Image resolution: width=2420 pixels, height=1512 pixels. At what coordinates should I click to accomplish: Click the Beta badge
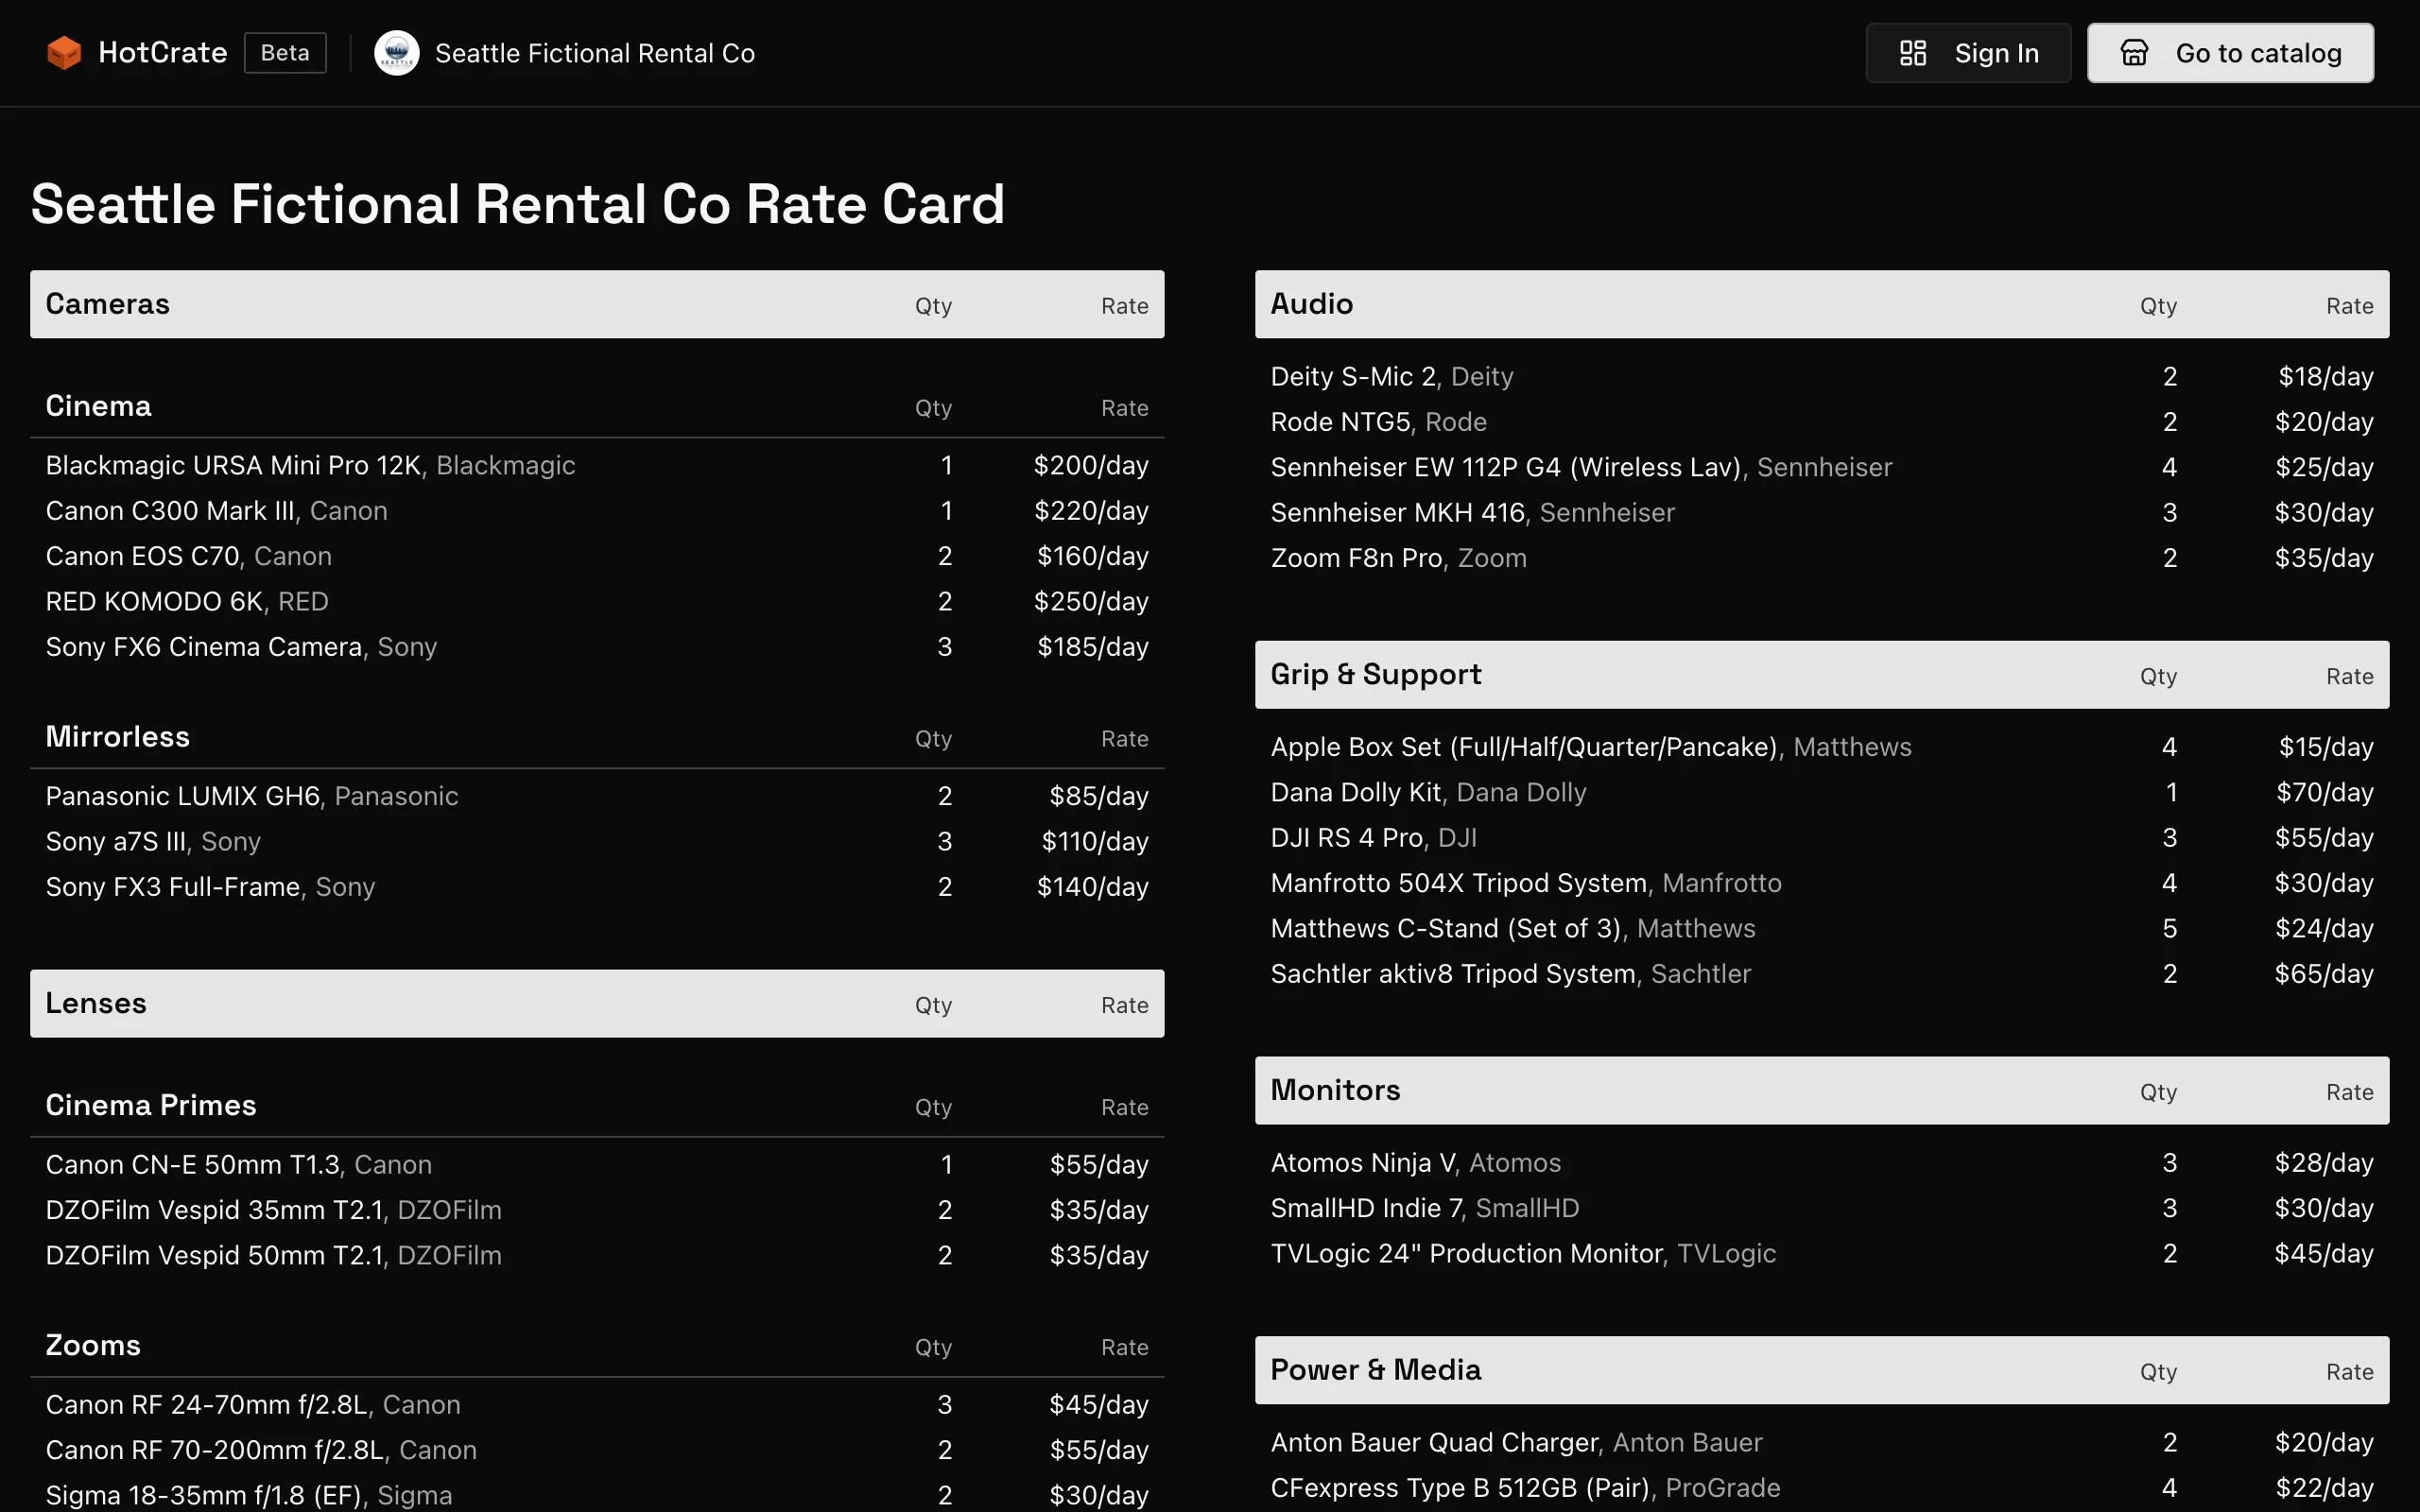(x=285, y=53)
